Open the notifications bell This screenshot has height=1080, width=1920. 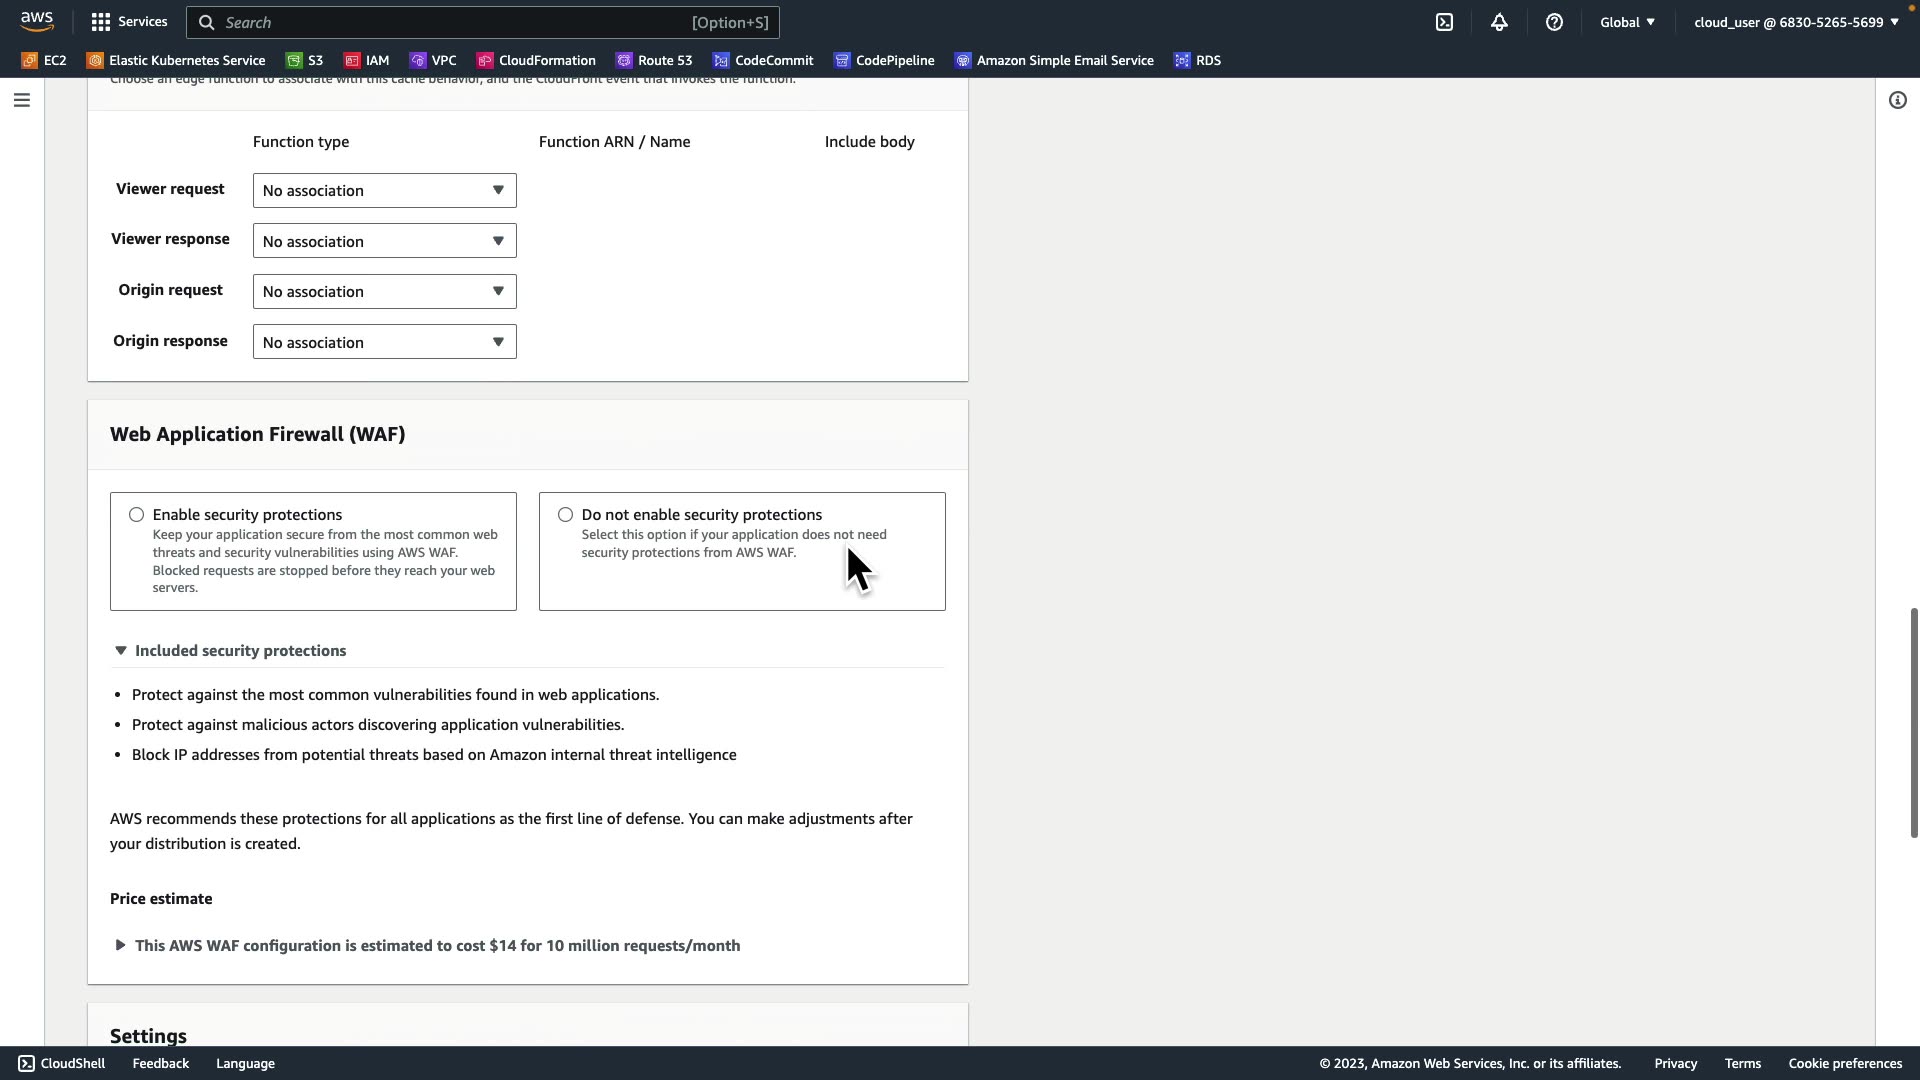(x=1499, y=22)
